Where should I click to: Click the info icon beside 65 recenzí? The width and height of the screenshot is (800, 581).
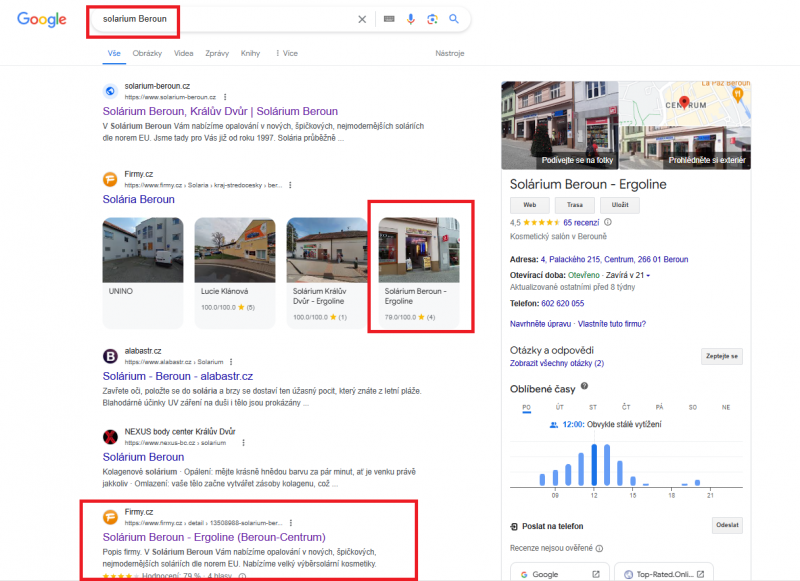(x=608, y=222)
